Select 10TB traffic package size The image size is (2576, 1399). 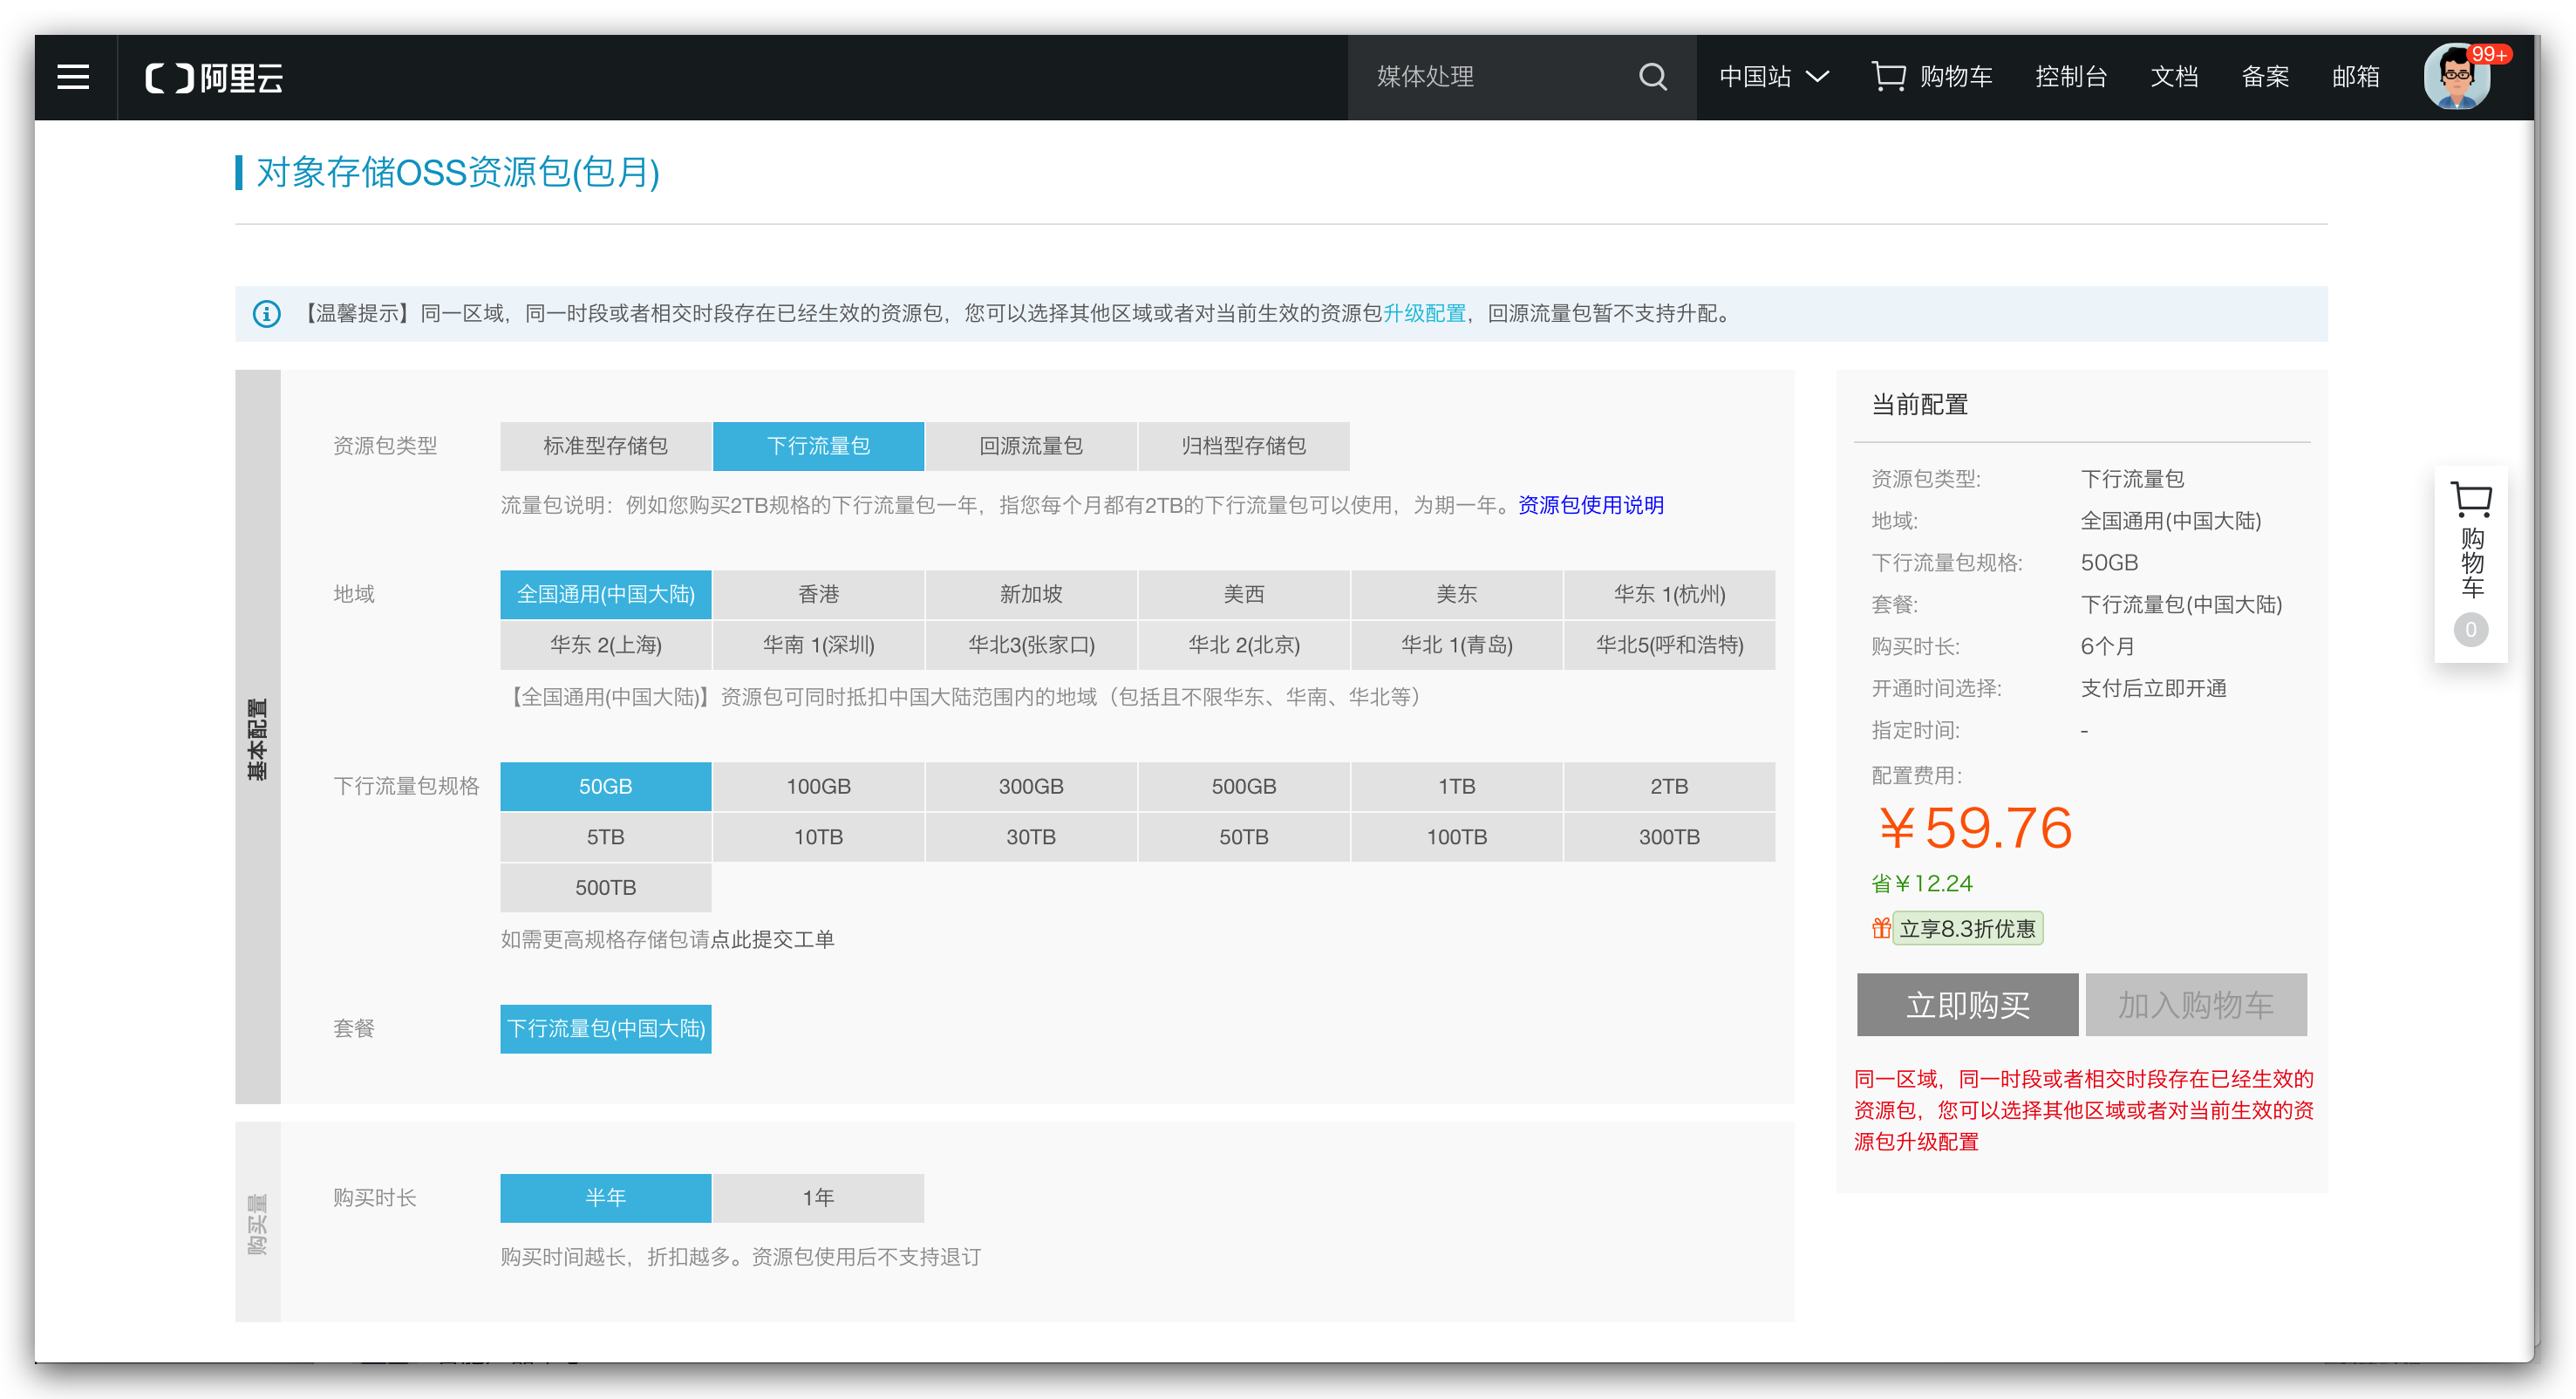pos(818,837)
